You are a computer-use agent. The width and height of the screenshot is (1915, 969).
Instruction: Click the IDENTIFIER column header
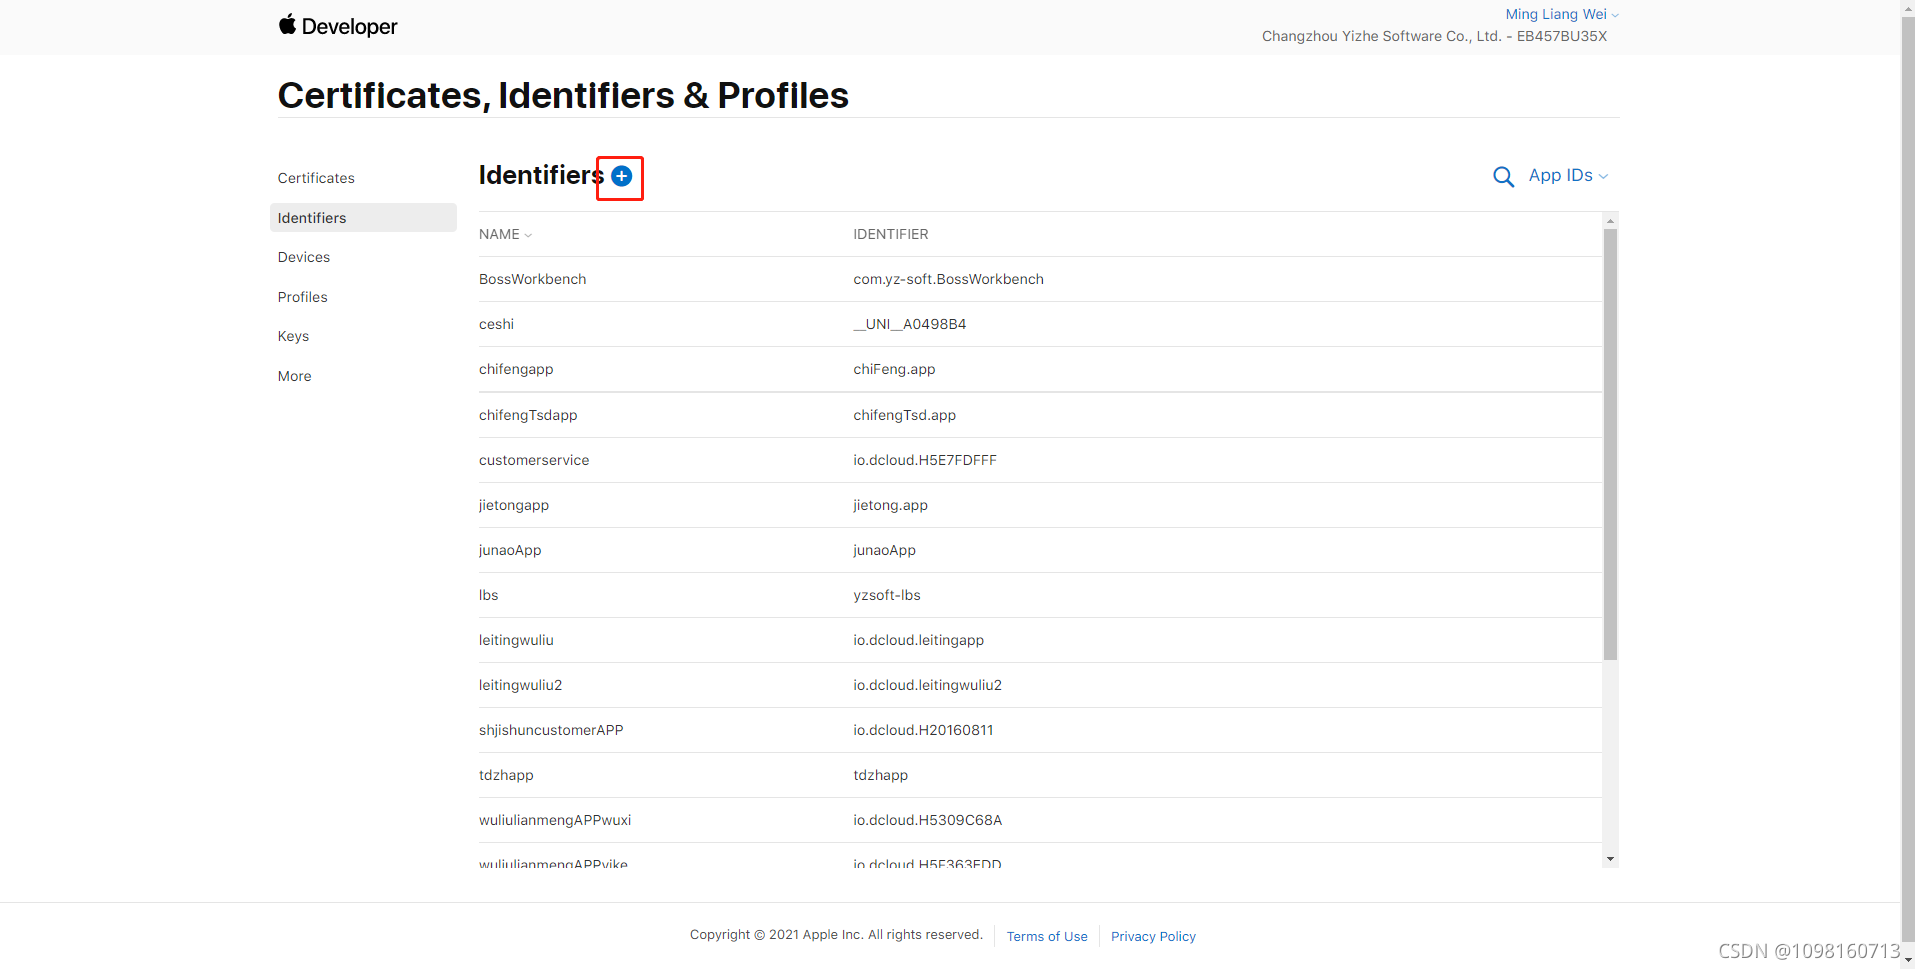(890, 234)
